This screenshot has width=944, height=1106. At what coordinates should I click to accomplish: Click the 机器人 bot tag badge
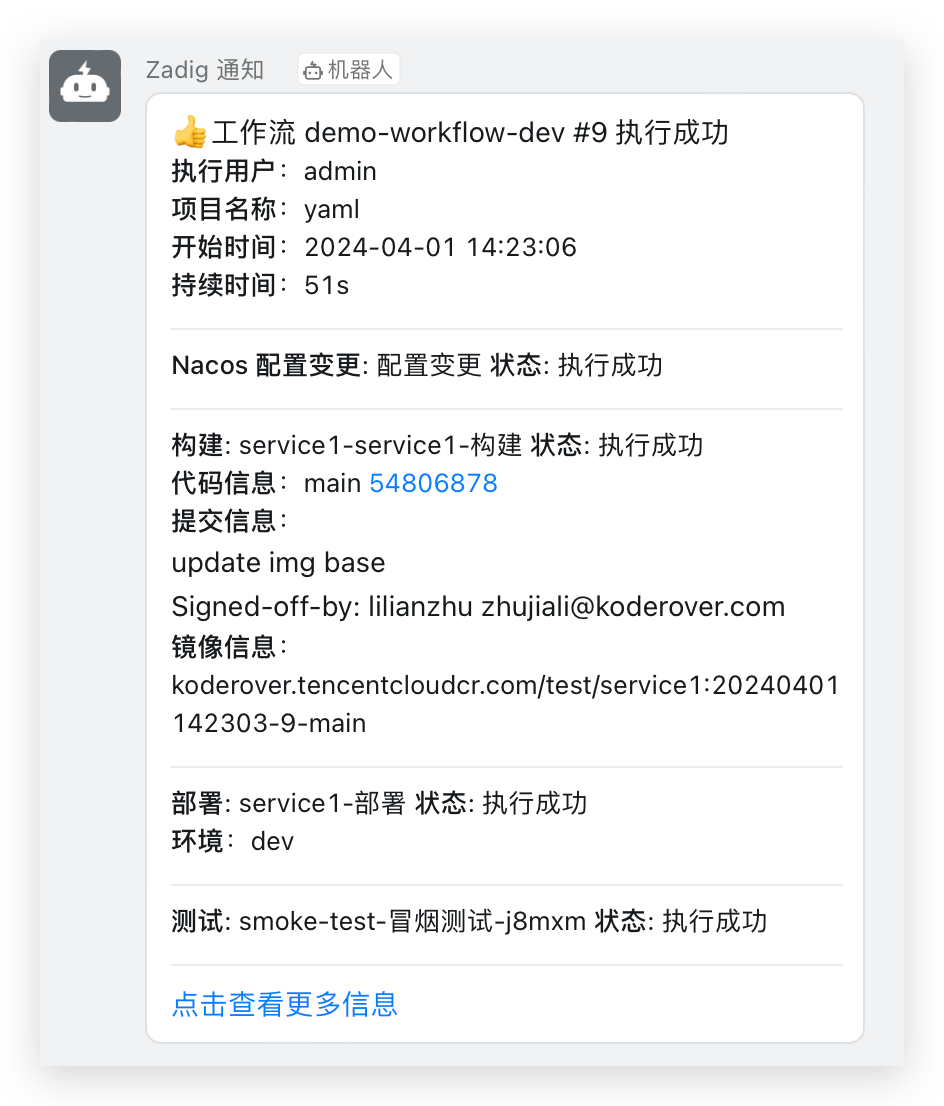click(x=349, y=70)
